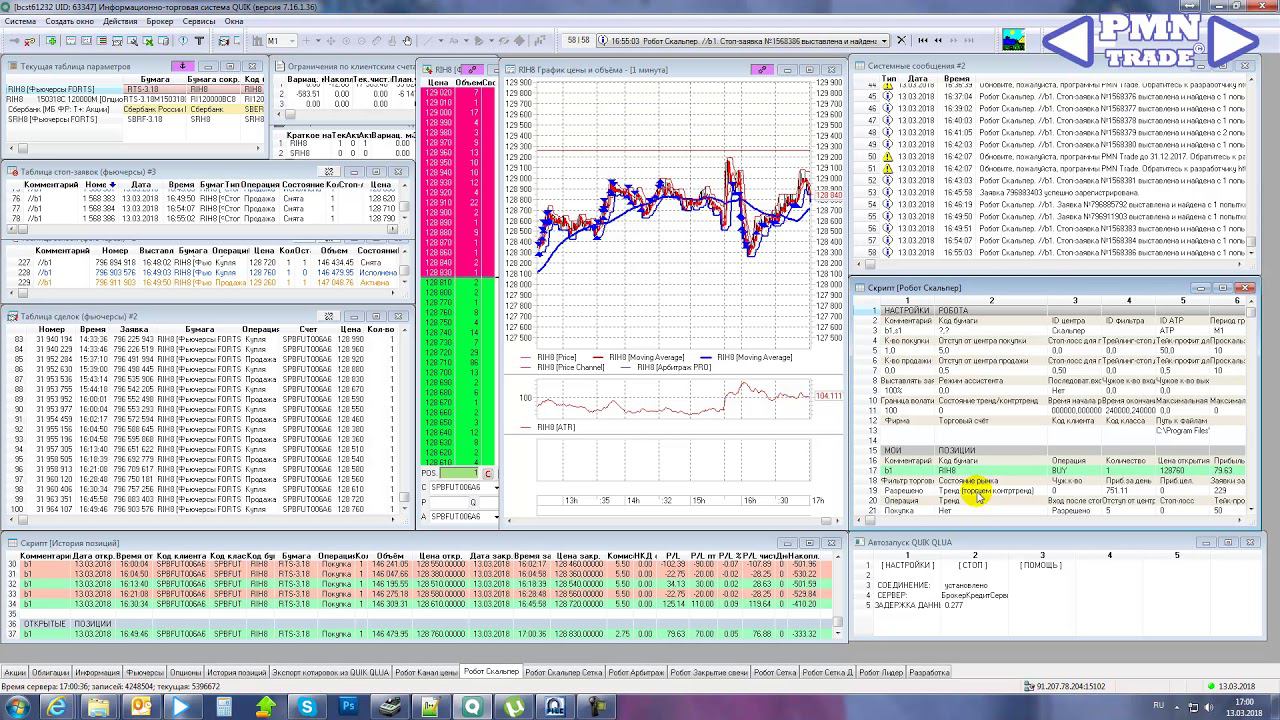Click the red C button in order book
The height and width of the screenshot is (720, 1280).
488,473
